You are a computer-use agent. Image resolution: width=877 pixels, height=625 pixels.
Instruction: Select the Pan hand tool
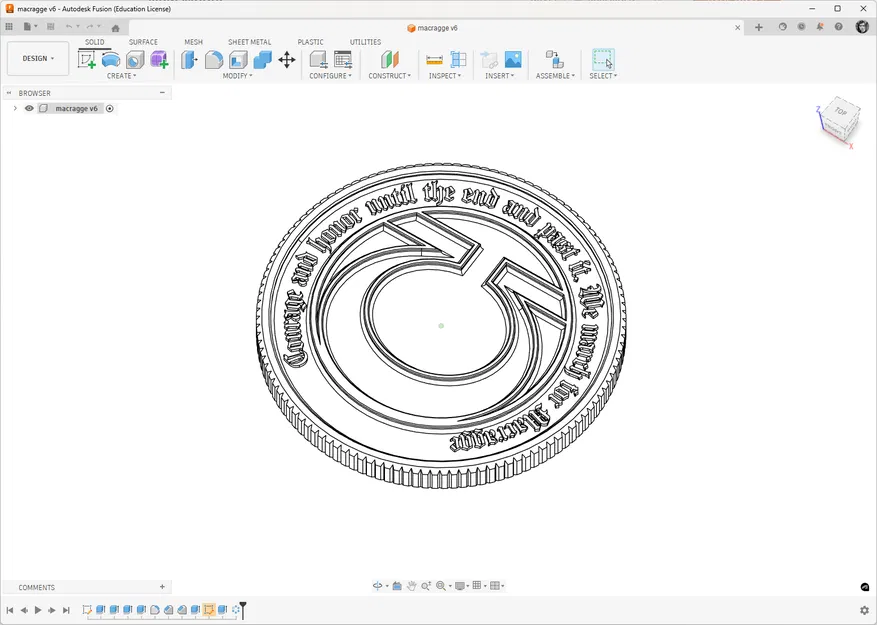pos(412,586)
